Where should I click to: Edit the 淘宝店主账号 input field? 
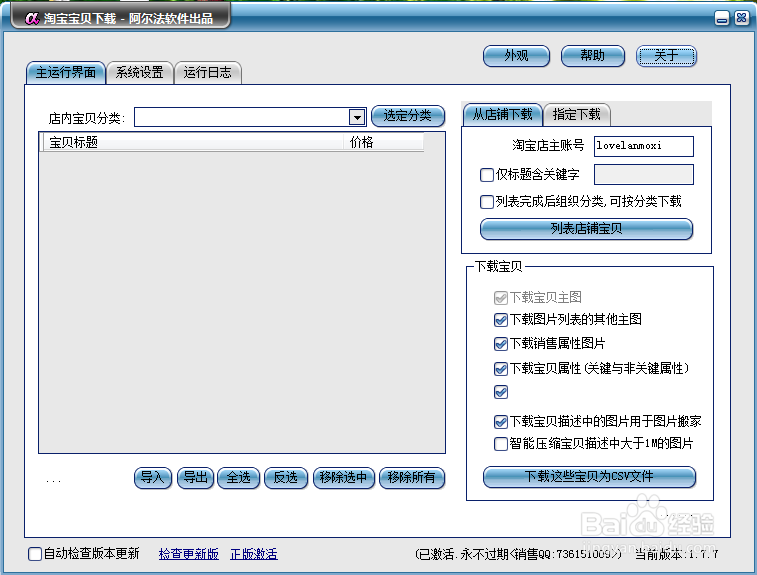click(x=644, y=146)
